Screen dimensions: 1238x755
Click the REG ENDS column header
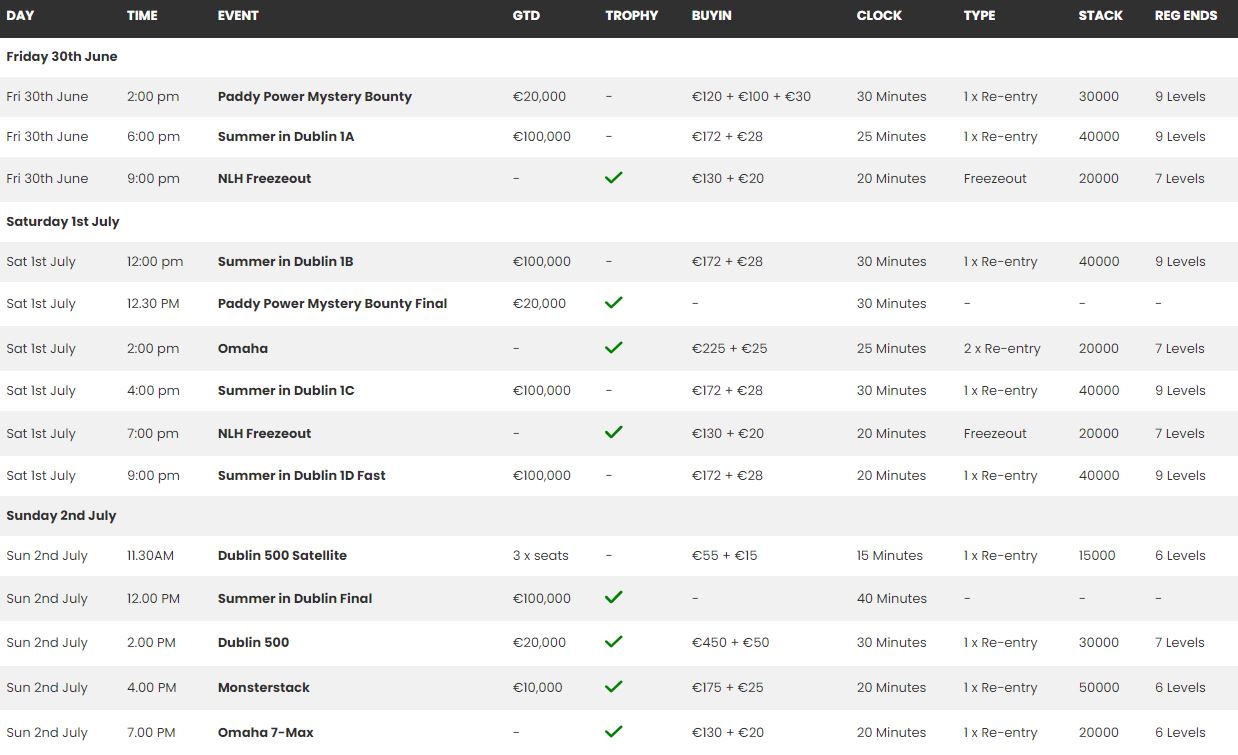[1185, 16]
